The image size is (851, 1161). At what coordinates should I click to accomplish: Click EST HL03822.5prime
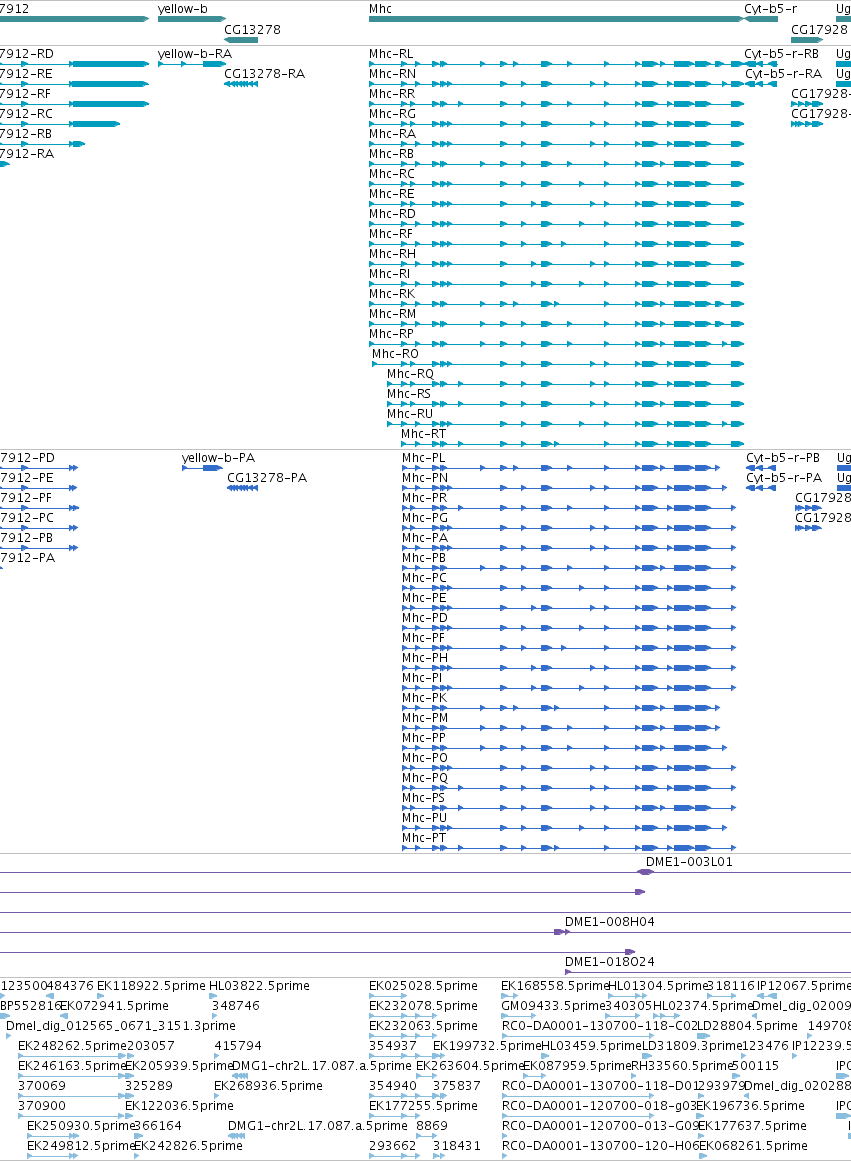[x=259, y=986]
